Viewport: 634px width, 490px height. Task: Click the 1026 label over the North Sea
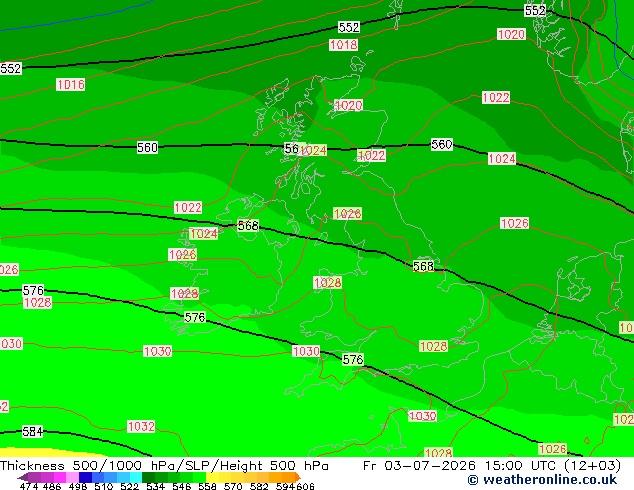(x=514, y=223)
